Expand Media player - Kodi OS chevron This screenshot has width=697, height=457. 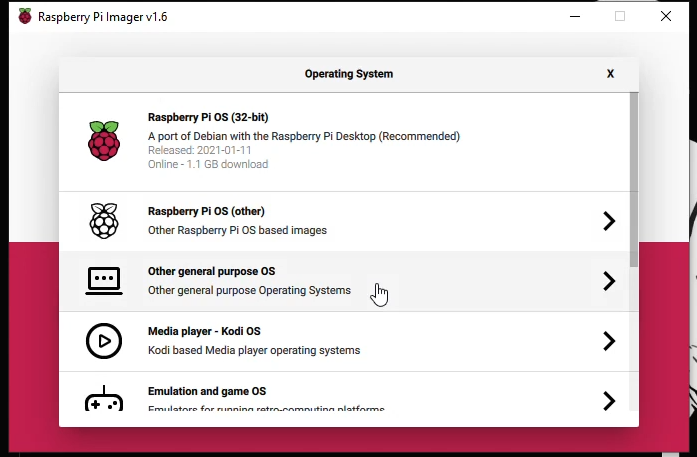(609, 341)
